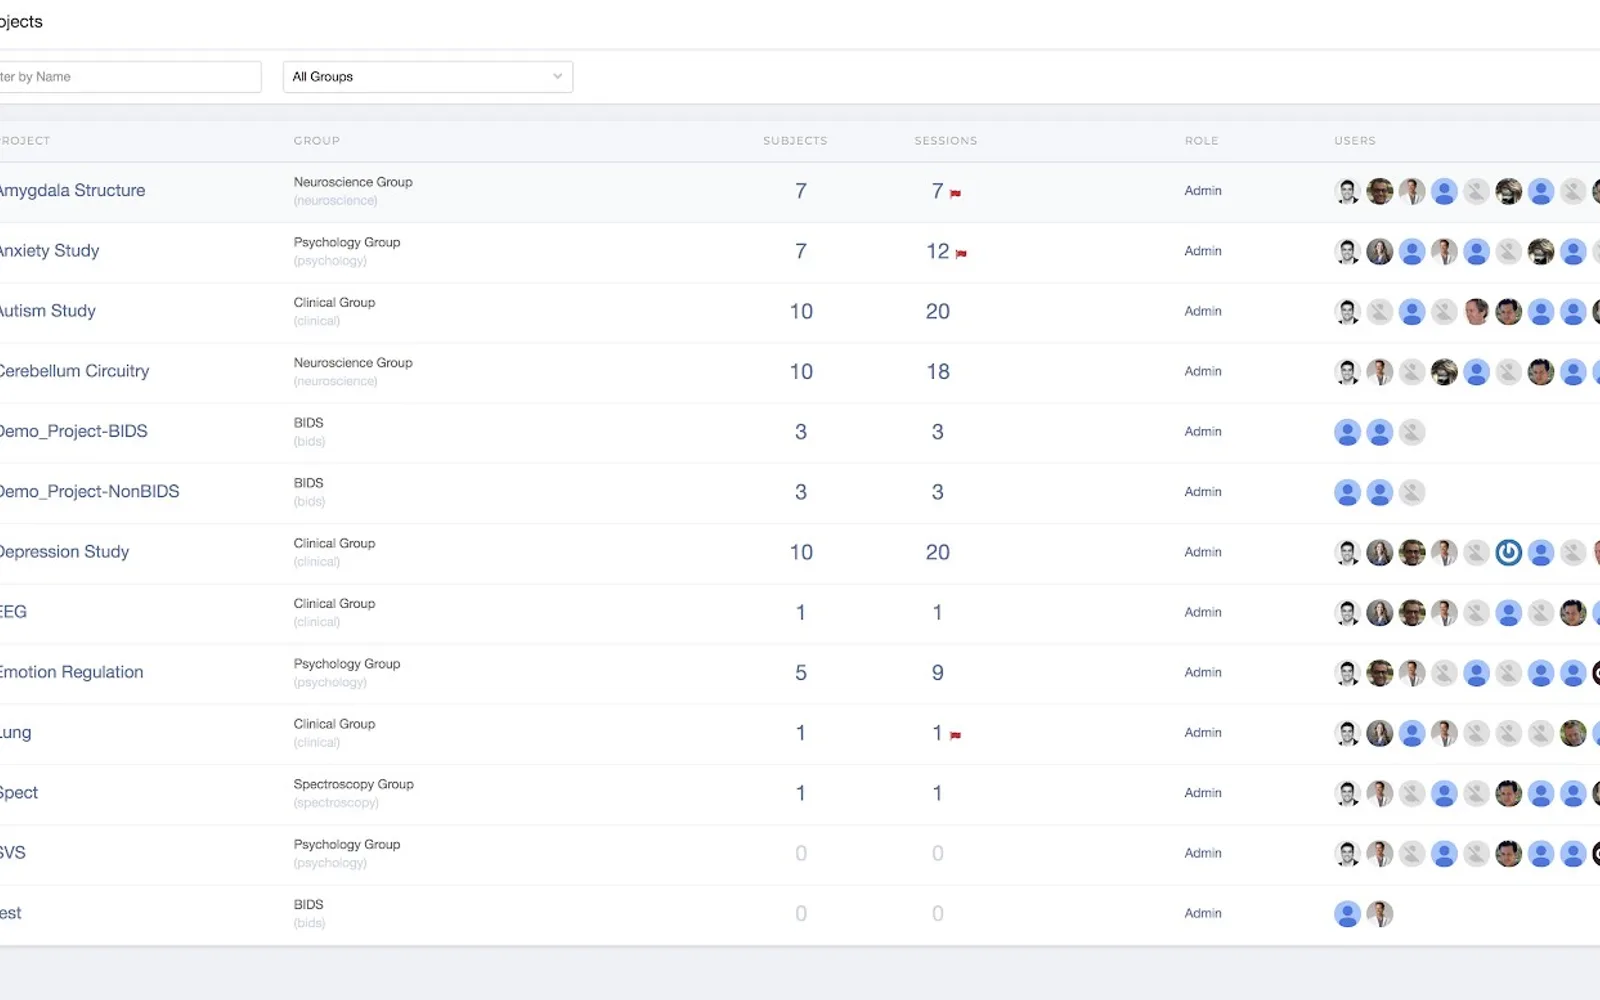Click first user avatar in Emotion Regulation row

click(x=1347, y=673)
